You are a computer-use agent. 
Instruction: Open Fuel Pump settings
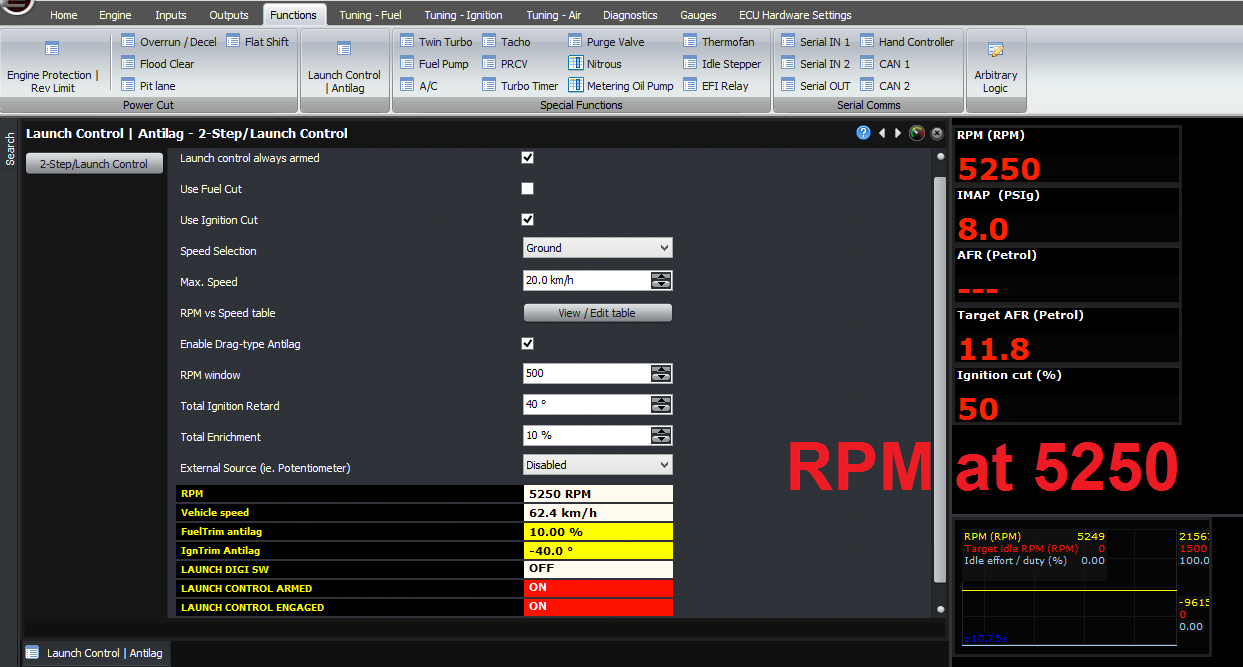pyautogui.click(x=434, y=64)
